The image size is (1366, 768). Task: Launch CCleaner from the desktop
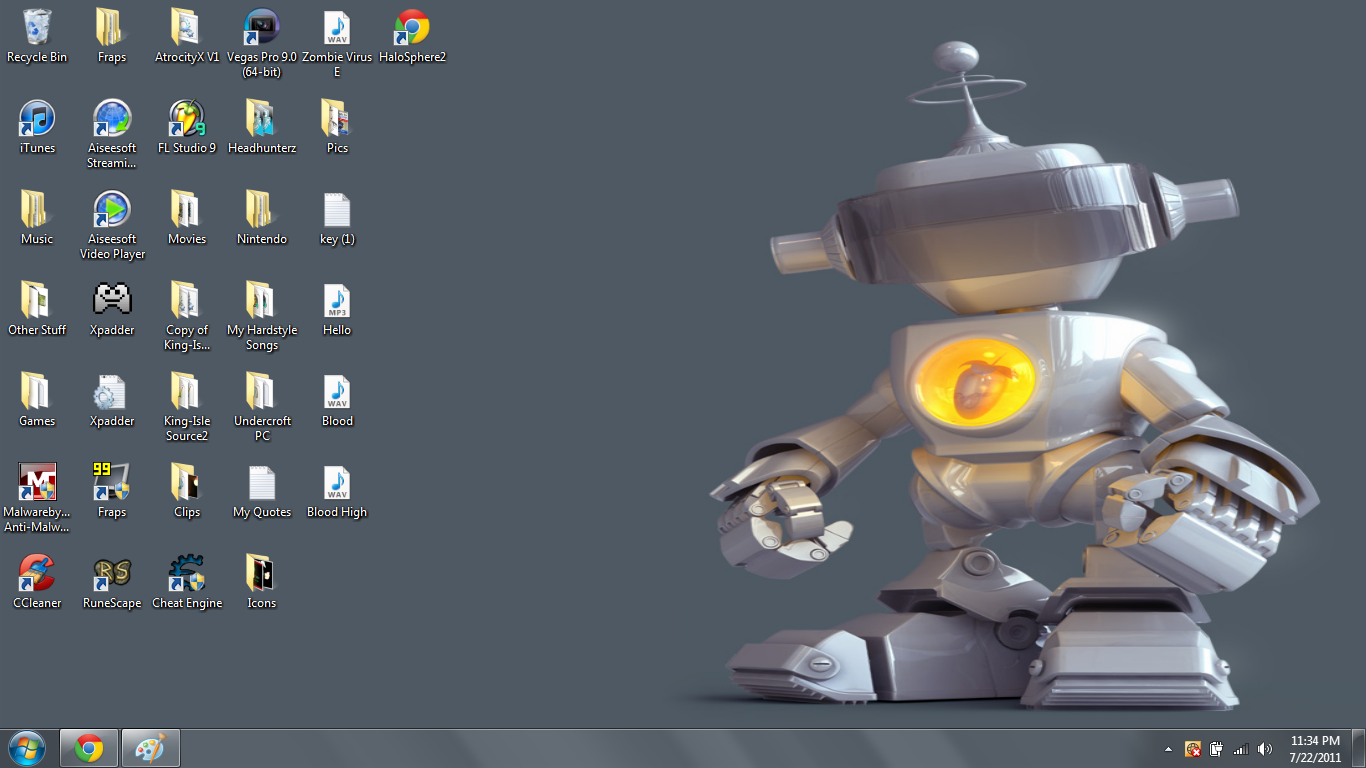pos(37,582)
